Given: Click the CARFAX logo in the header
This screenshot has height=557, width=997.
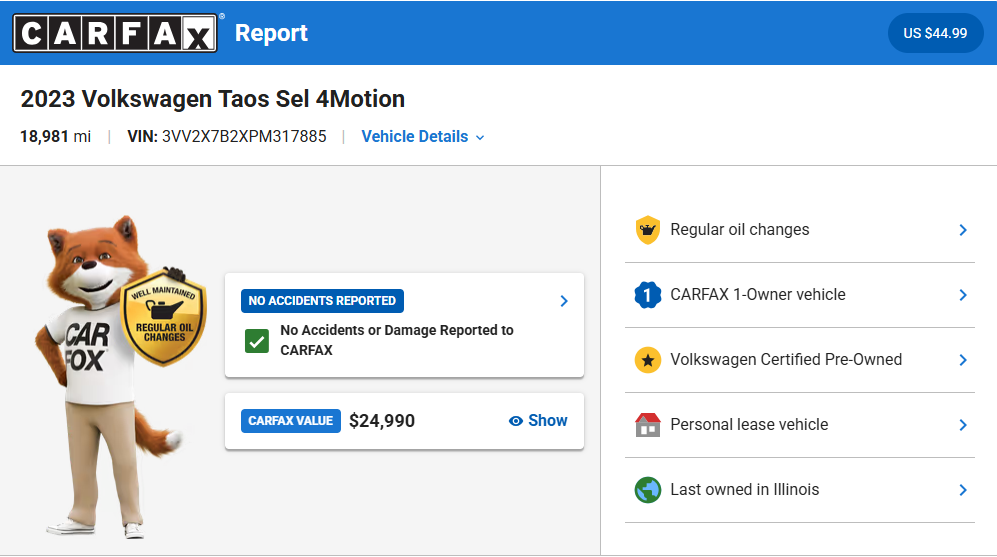Looking at the screenshot, I should [115, 33].
